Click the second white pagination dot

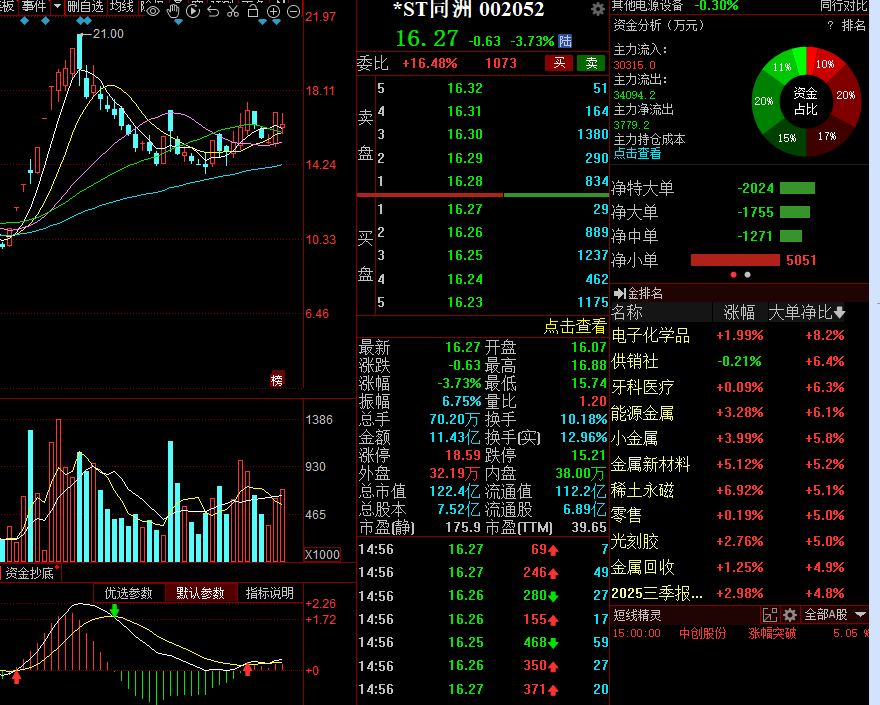pos(748,274)
